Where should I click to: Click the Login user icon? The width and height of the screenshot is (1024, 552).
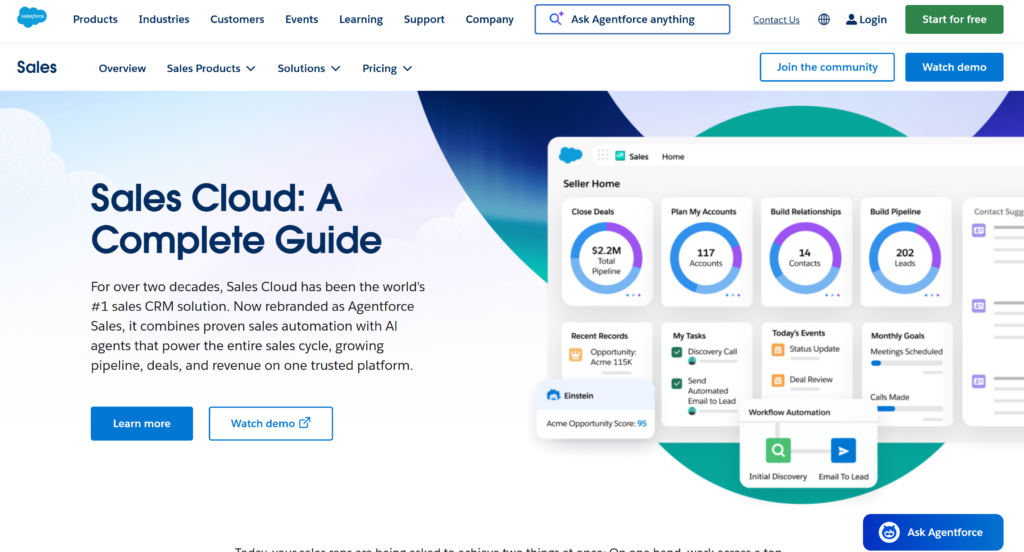(851, 20)
